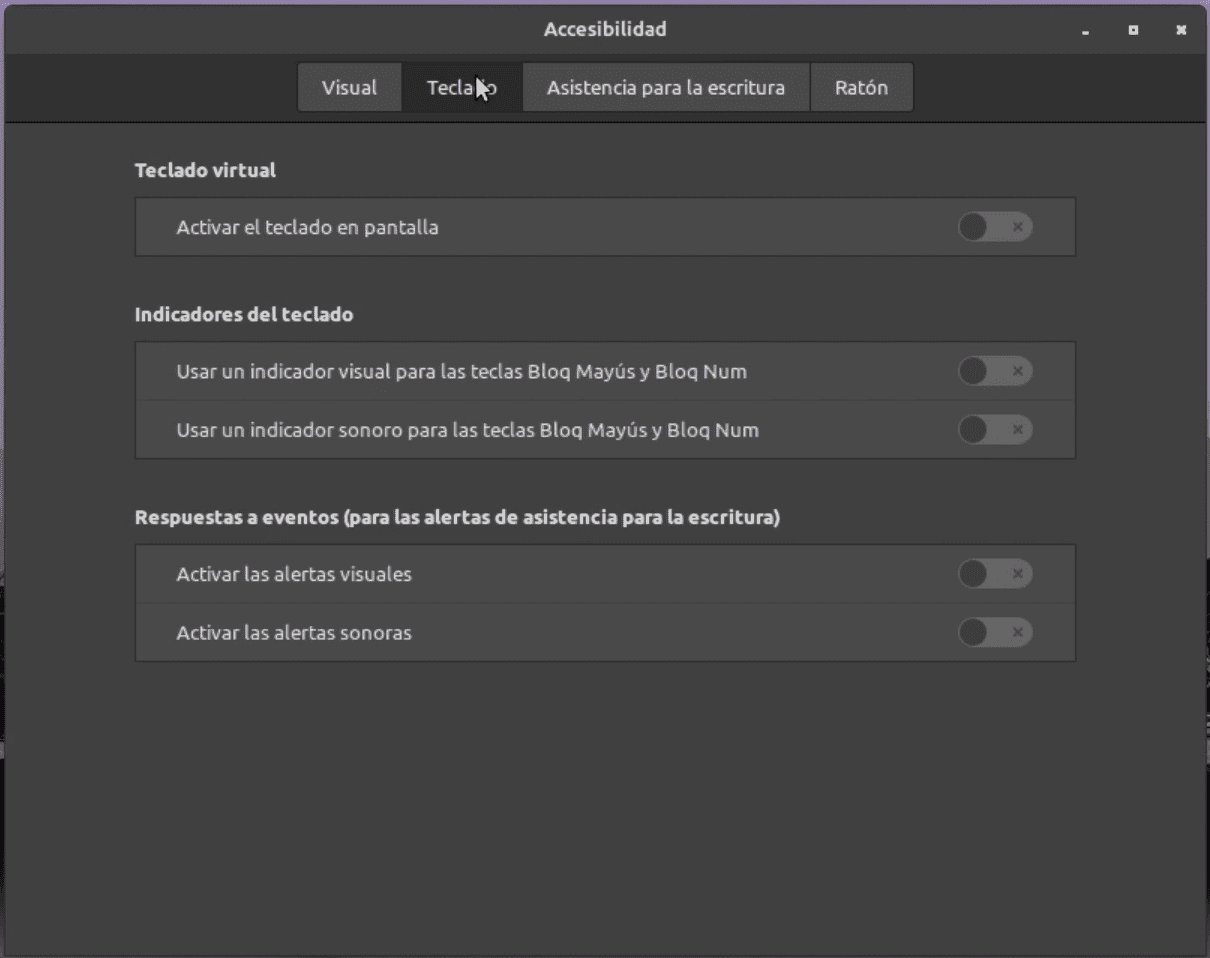The height and width of the screenshot is (958, 1210).
Task: Enable 'Activar las alertas sonoras'
Action: (x=995, y=632)
